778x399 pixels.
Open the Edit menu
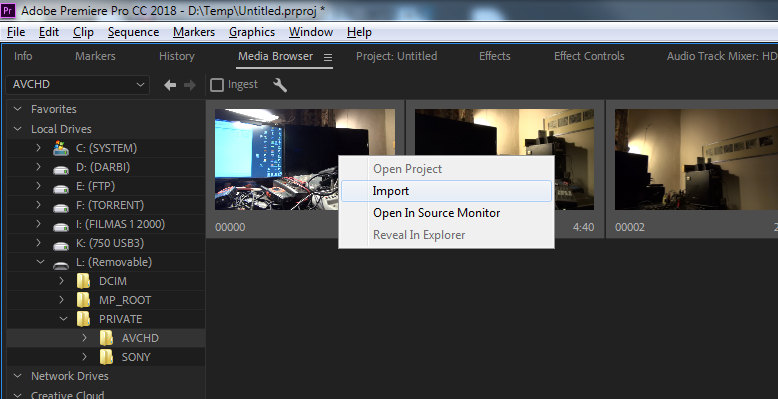(49, 32)
